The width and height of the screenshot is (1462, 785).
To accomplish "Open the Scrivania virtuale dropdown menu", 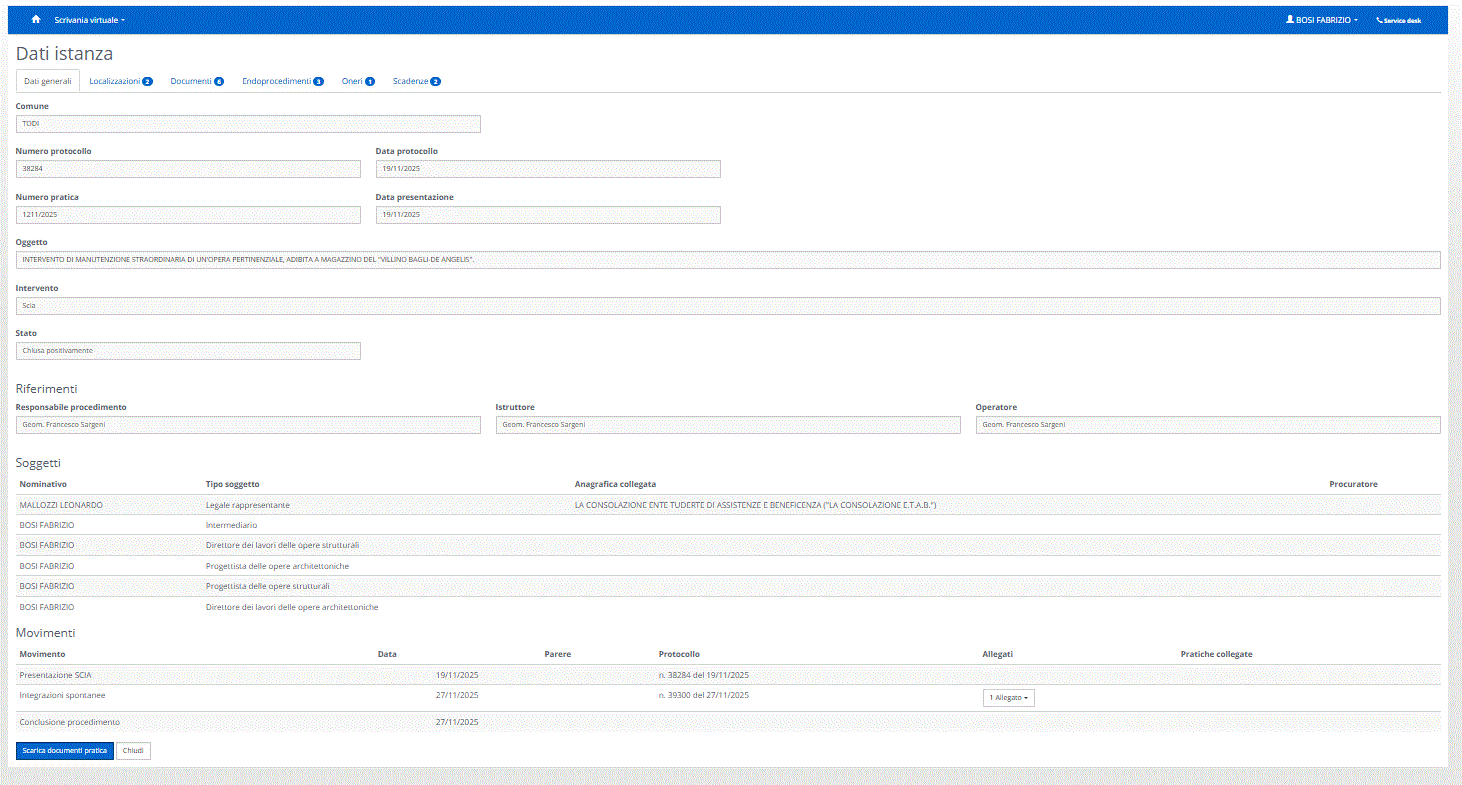I will 89,20.
